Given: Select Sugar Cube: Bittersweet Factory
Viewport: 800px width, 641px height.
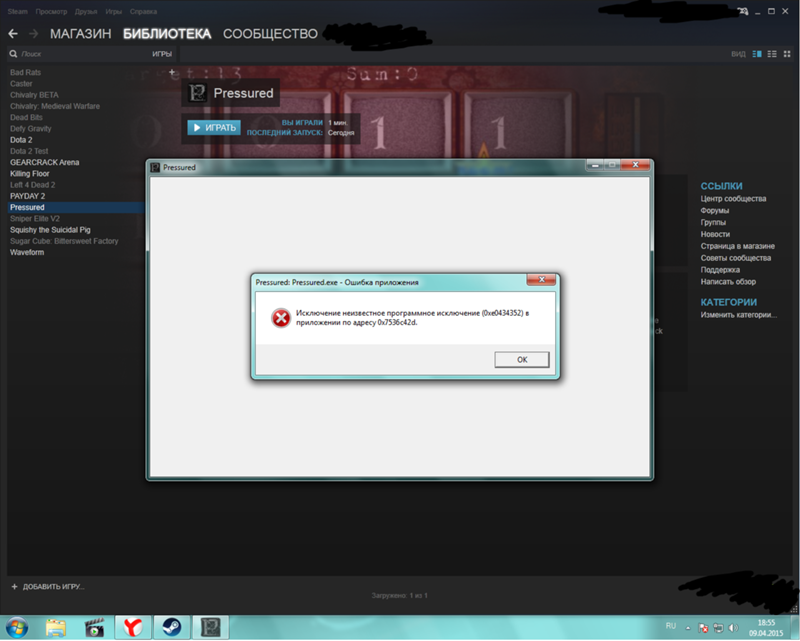Looking at the screenshot, I should point(64,241).
